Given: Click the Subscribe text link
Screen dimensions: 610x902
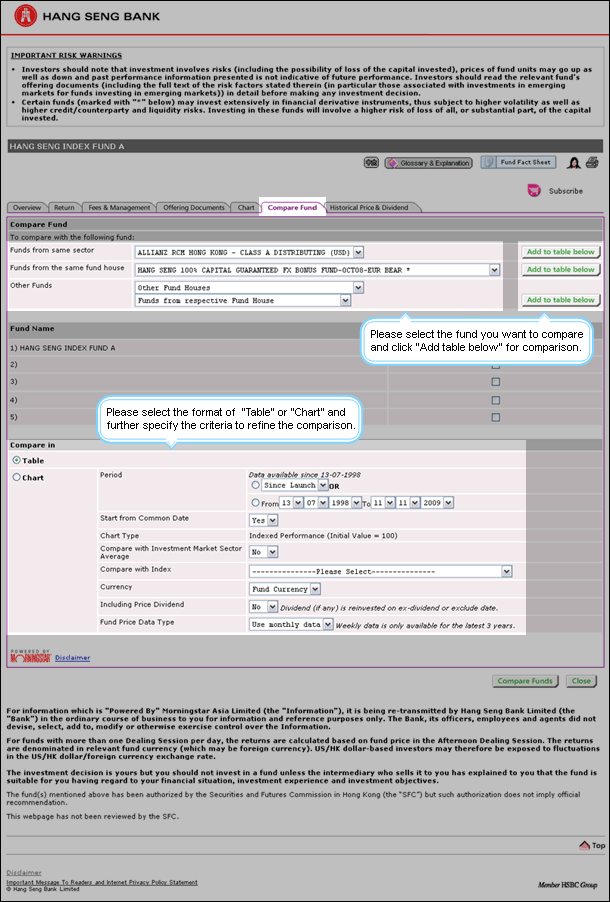Looking at the screenshot, I should [565, 191].
